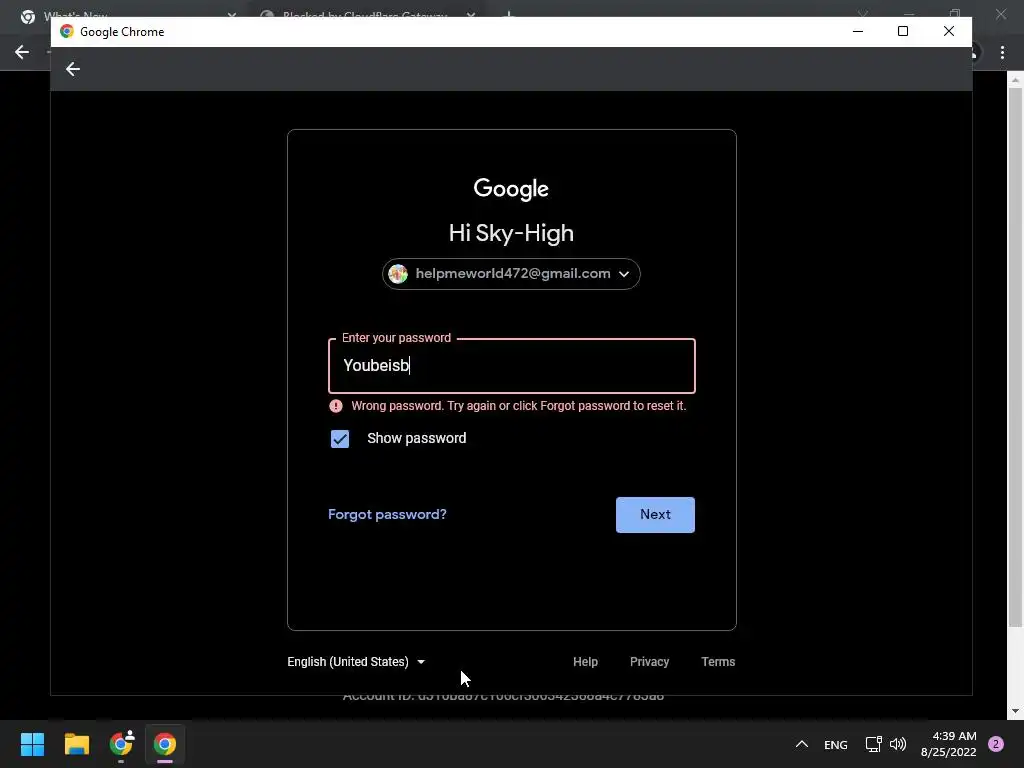Close the Blocked by Cloudflare Gateway tab

471,14
